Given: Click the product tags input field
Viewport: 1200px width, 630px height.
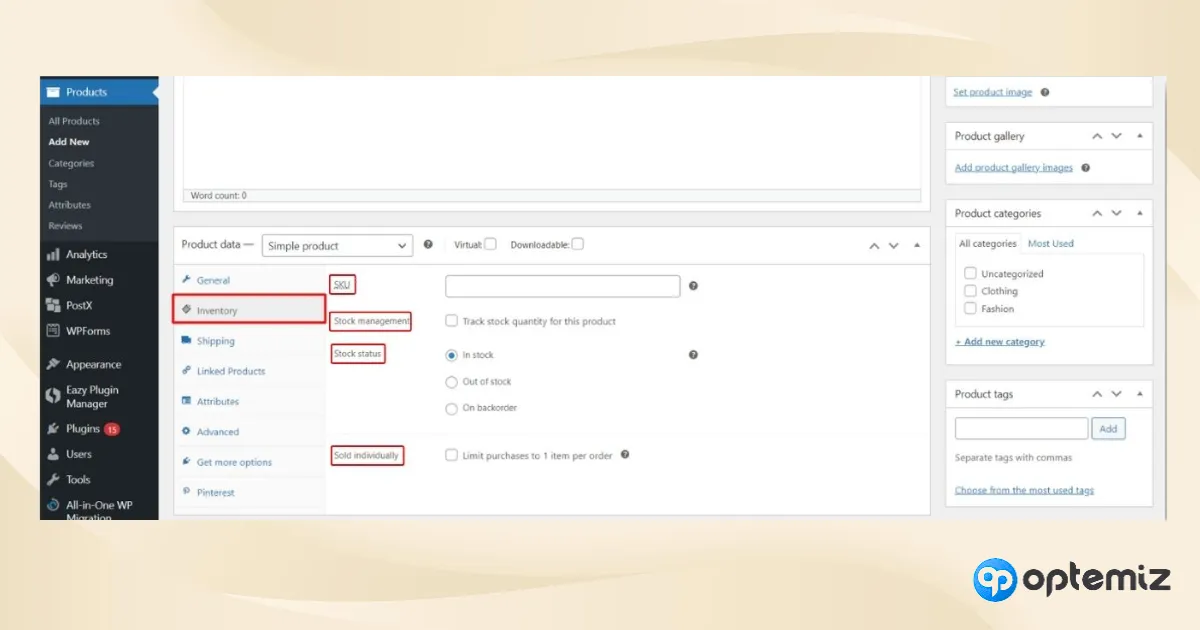Looking at the screenshot, I should (1021, 429).
